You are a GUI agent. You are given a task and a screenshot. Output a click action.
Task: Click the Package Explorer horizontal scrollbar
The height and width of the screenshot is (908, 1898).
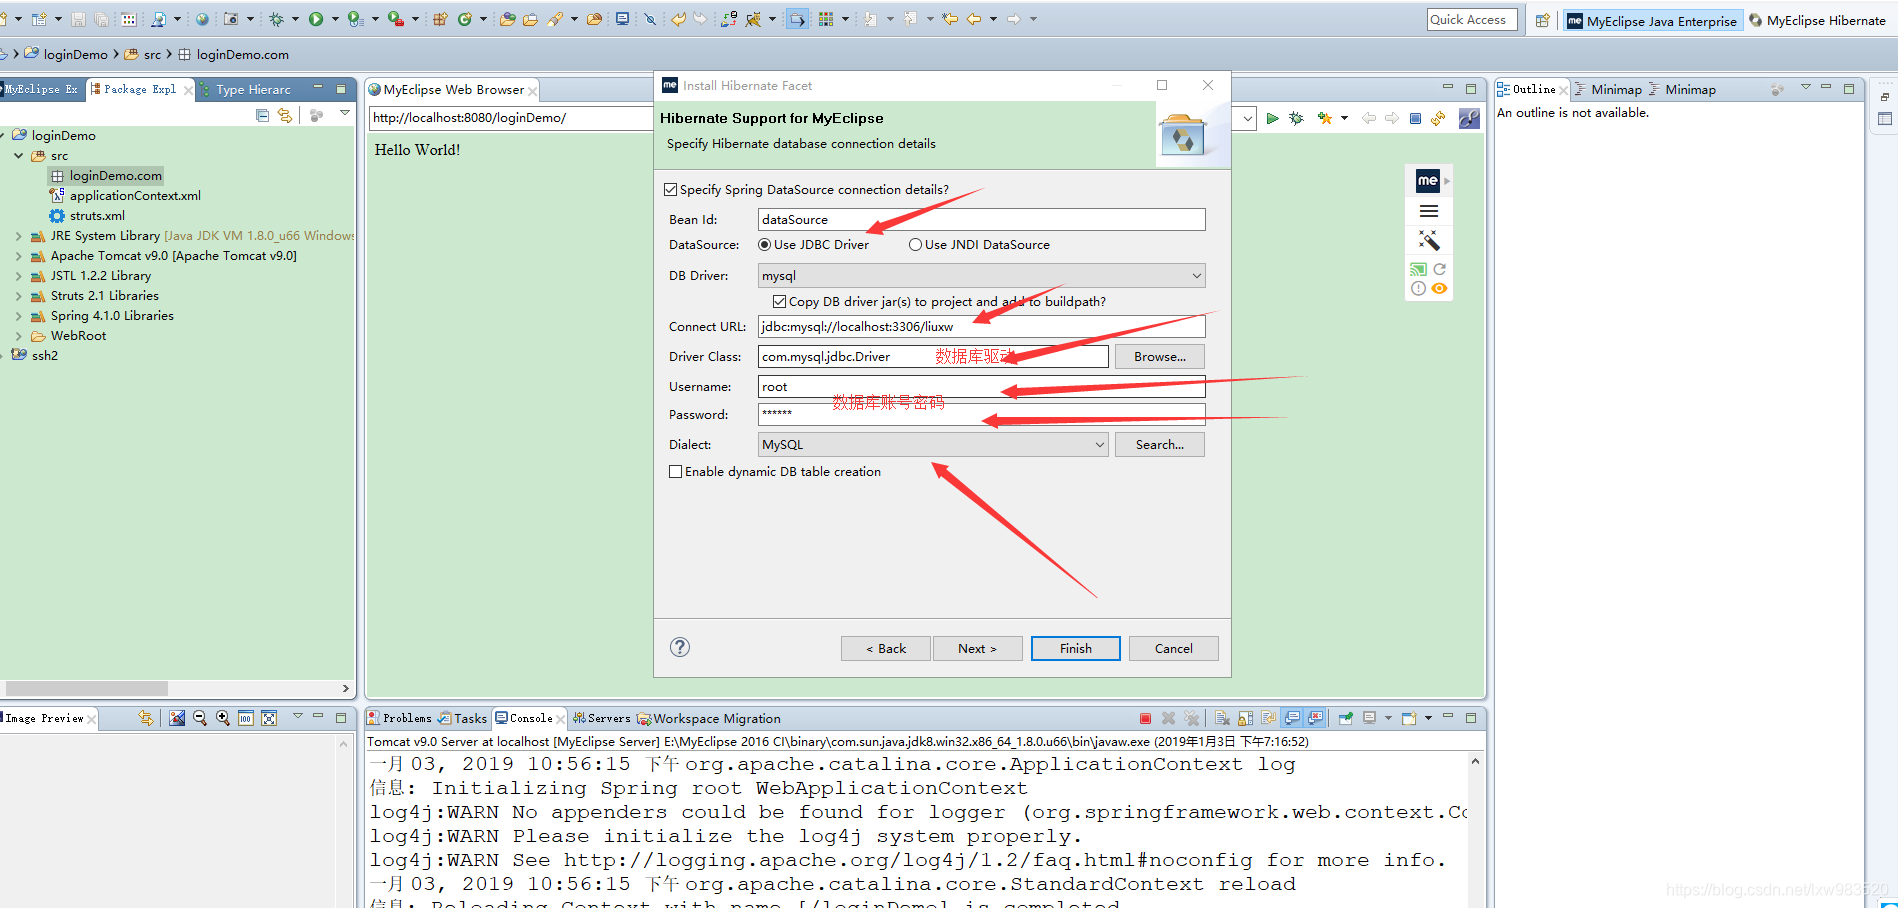coord(87,688)
